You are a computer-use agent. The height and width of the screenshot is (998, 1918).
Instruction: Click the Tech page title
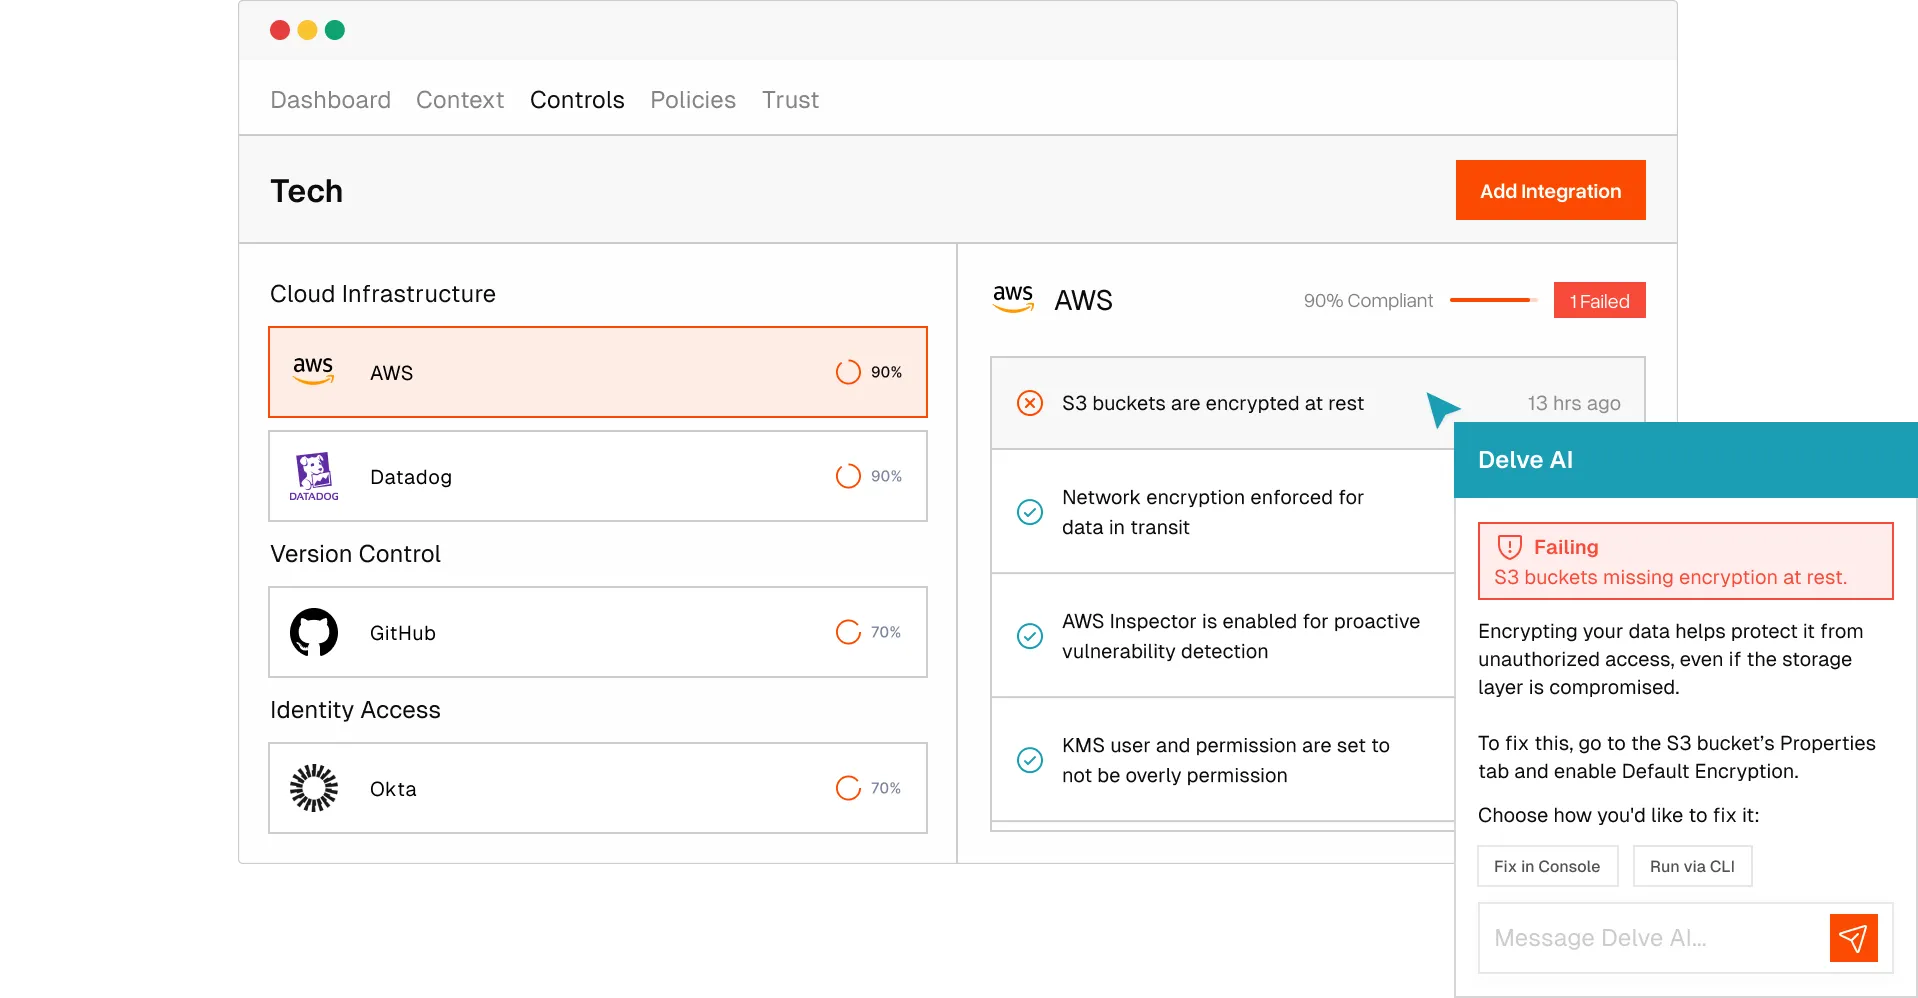306,191
